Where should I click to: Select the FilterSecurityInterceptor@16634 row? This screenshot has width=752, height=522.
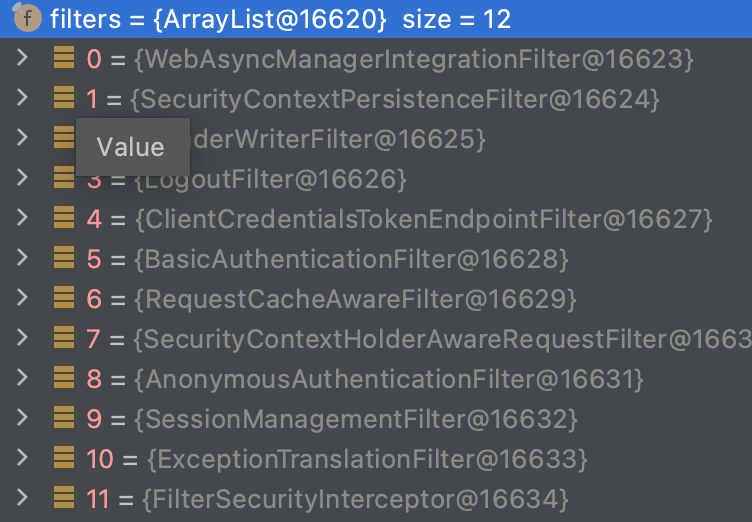[x=357, y=498]
